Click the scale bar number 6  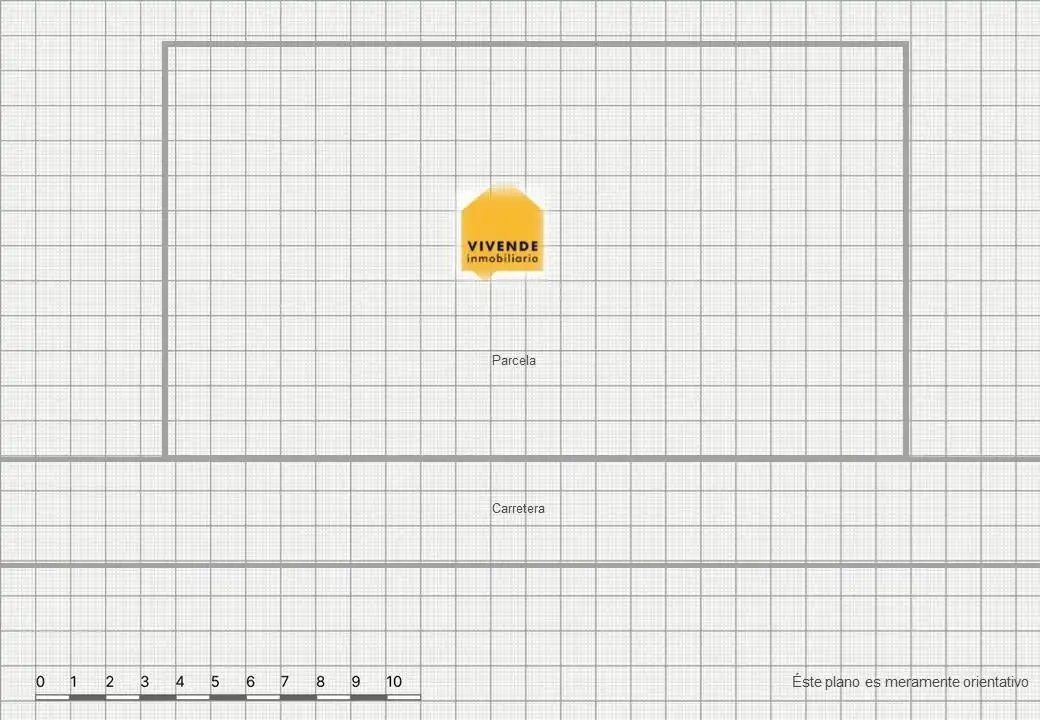250,682
